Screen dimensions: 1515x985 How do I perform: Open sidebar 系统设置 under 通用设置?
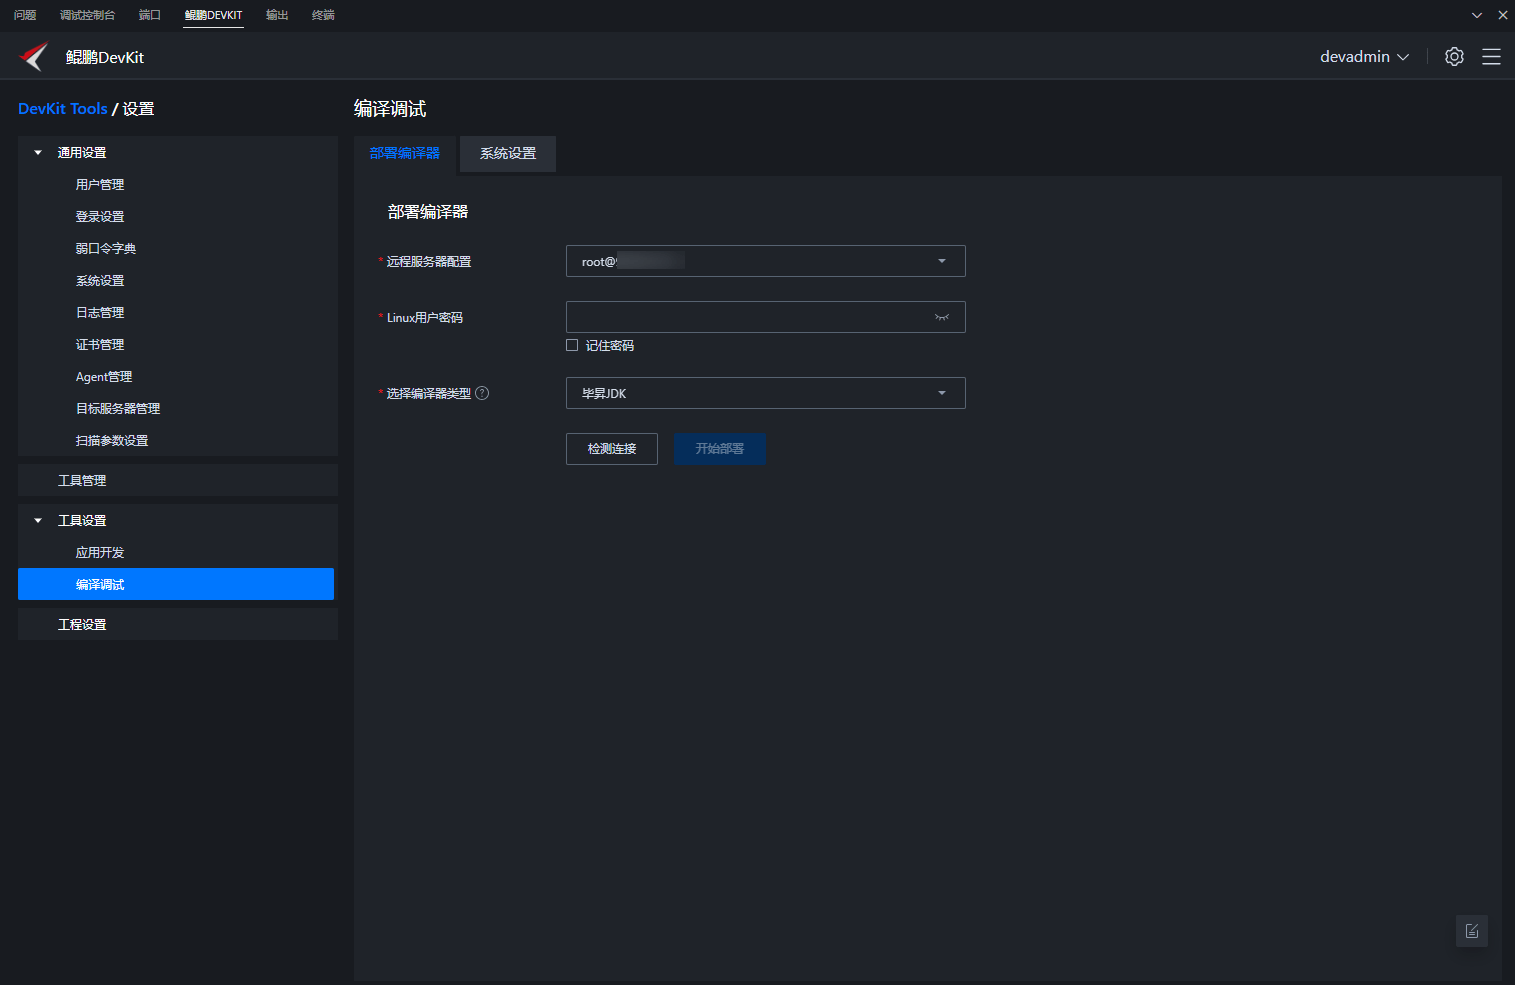(x=100, y=281)
